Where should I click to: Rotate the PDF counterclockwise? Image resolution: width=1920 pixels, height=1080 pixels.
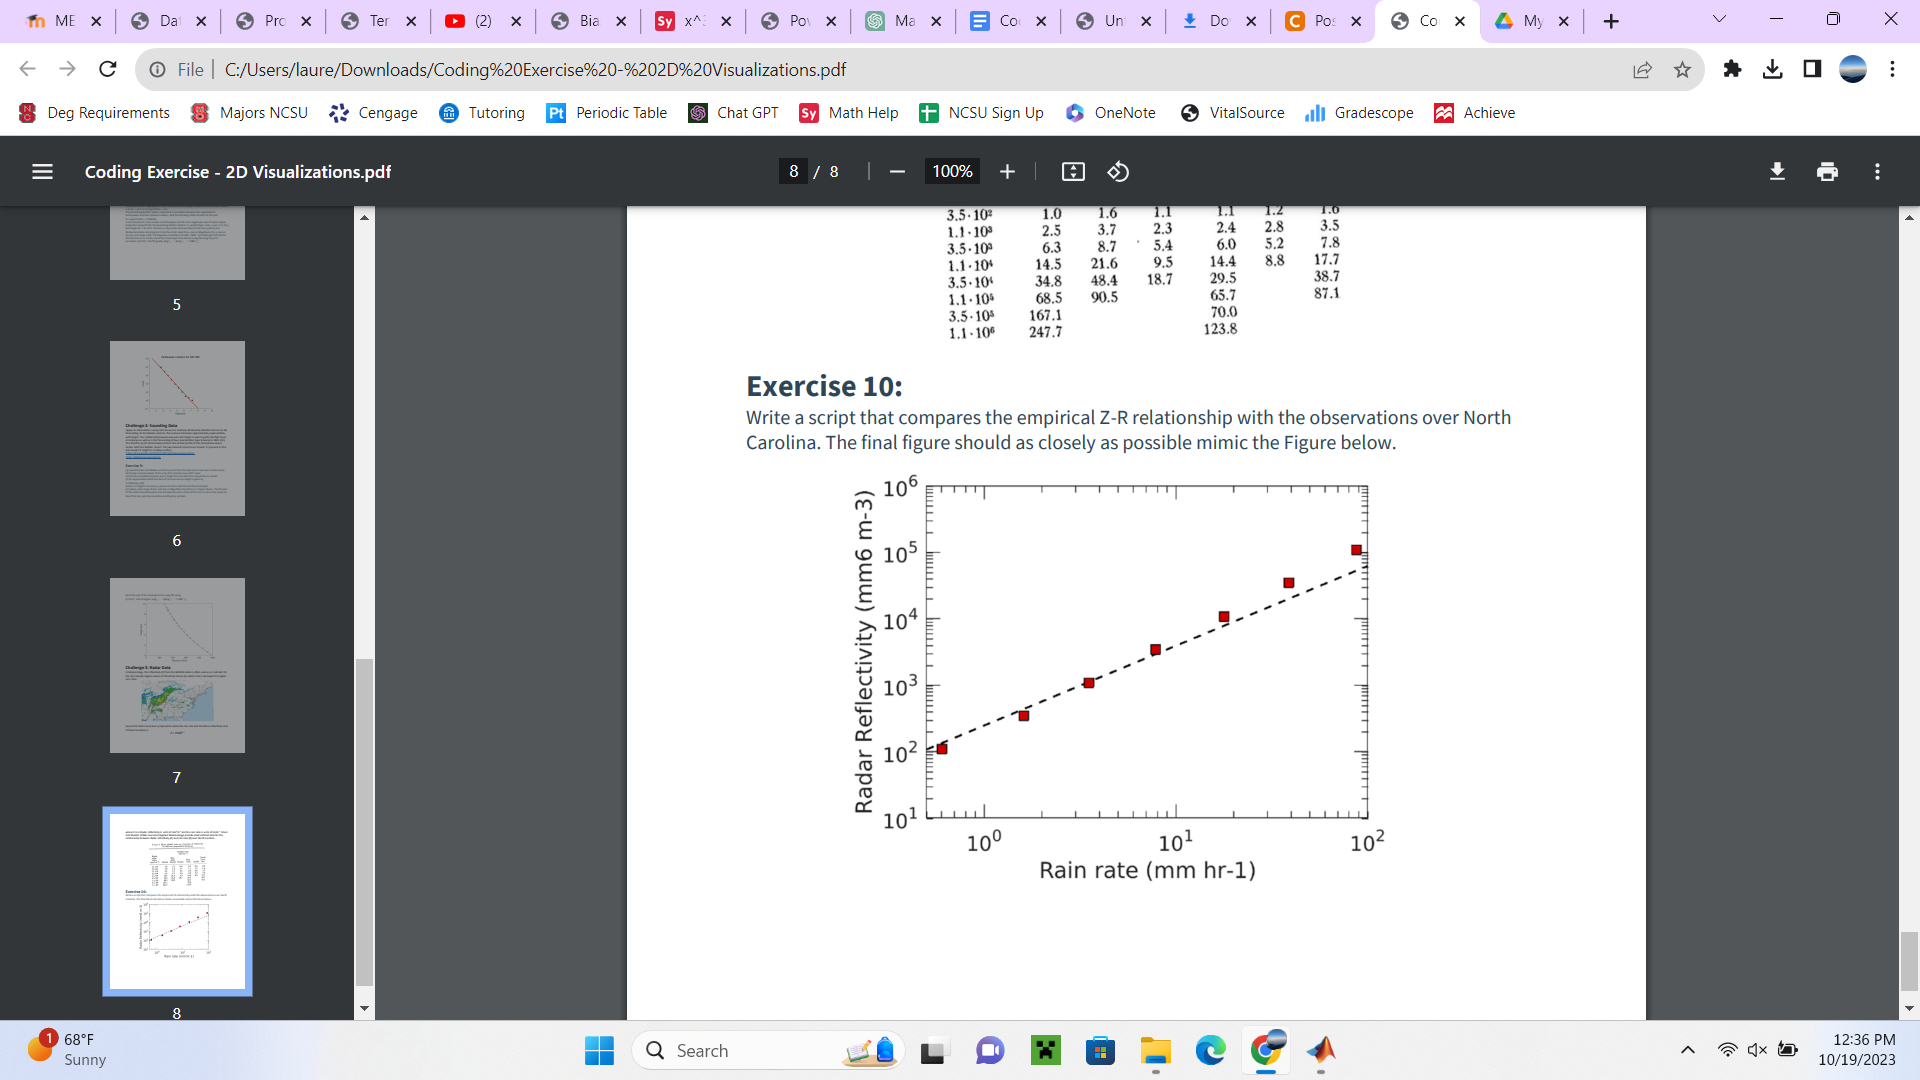pyautogui.click(x=1118, y=172)
